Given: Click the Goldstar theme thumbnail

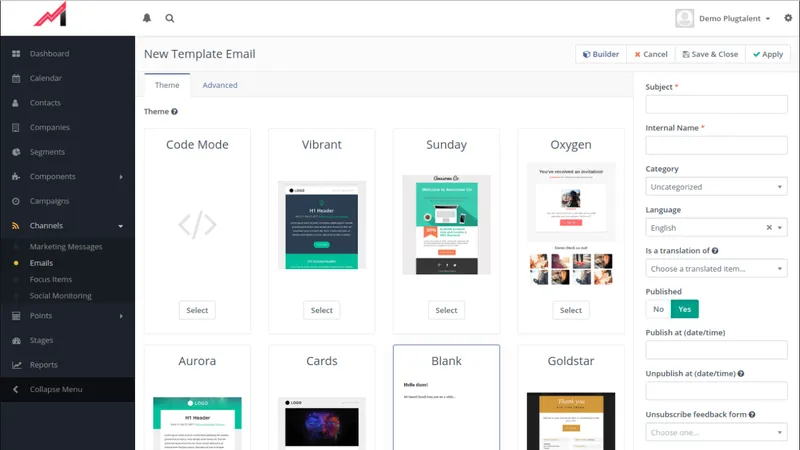Looking at the screenshot, I should pyautogui.click(x=571, y=421).
